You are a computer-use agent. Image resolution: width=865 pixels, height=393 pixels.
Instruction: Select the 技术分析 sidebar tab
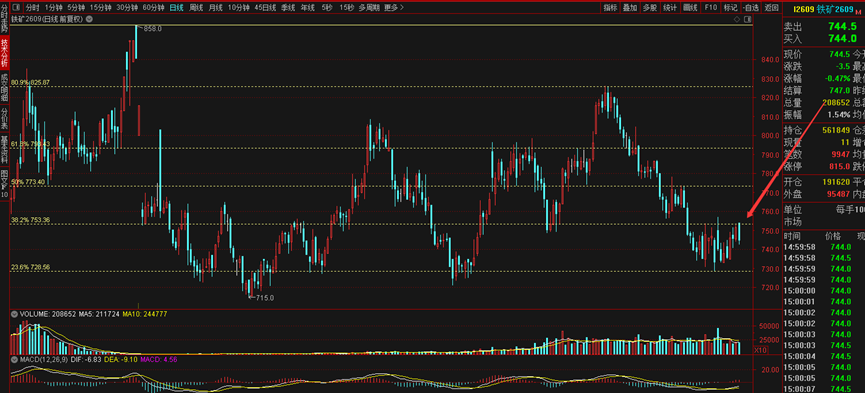pos(4,52)
